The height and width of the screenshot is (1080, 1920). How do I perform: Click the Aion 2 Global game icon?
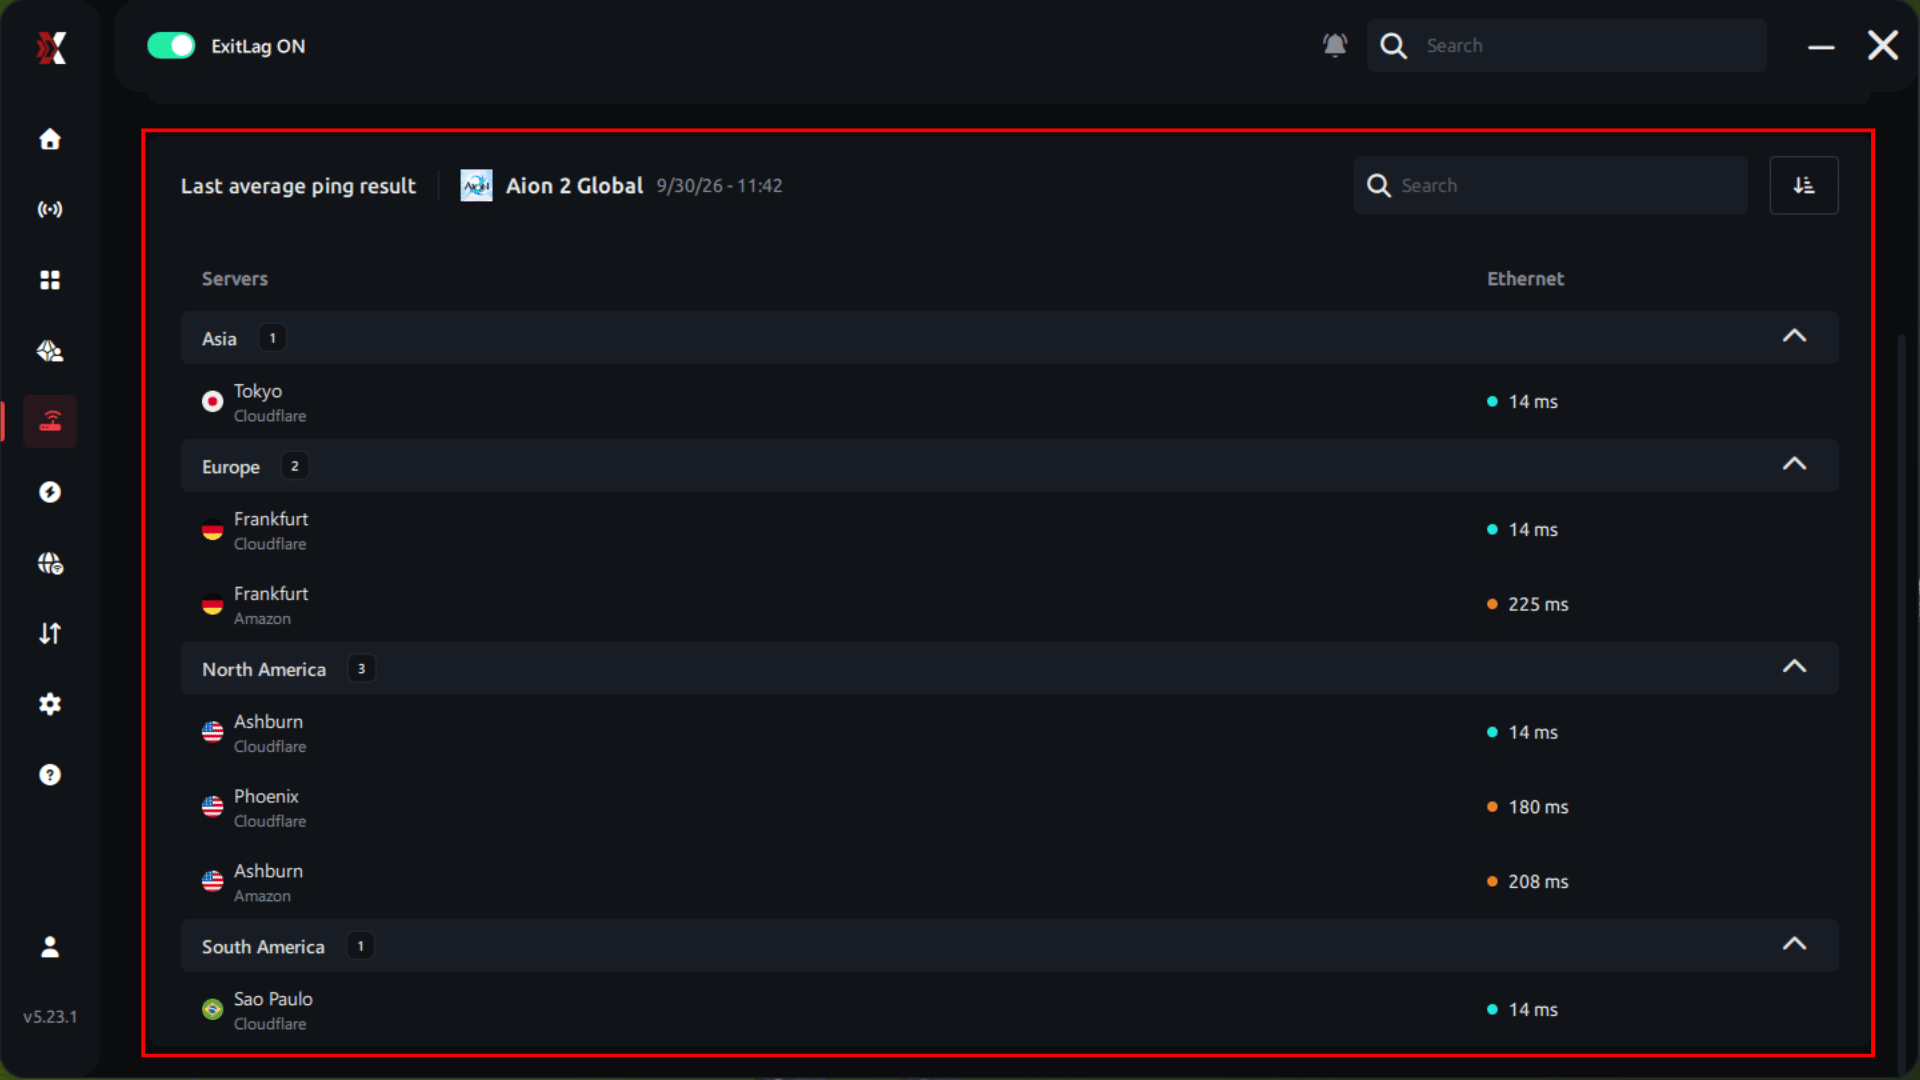[476, 185]
